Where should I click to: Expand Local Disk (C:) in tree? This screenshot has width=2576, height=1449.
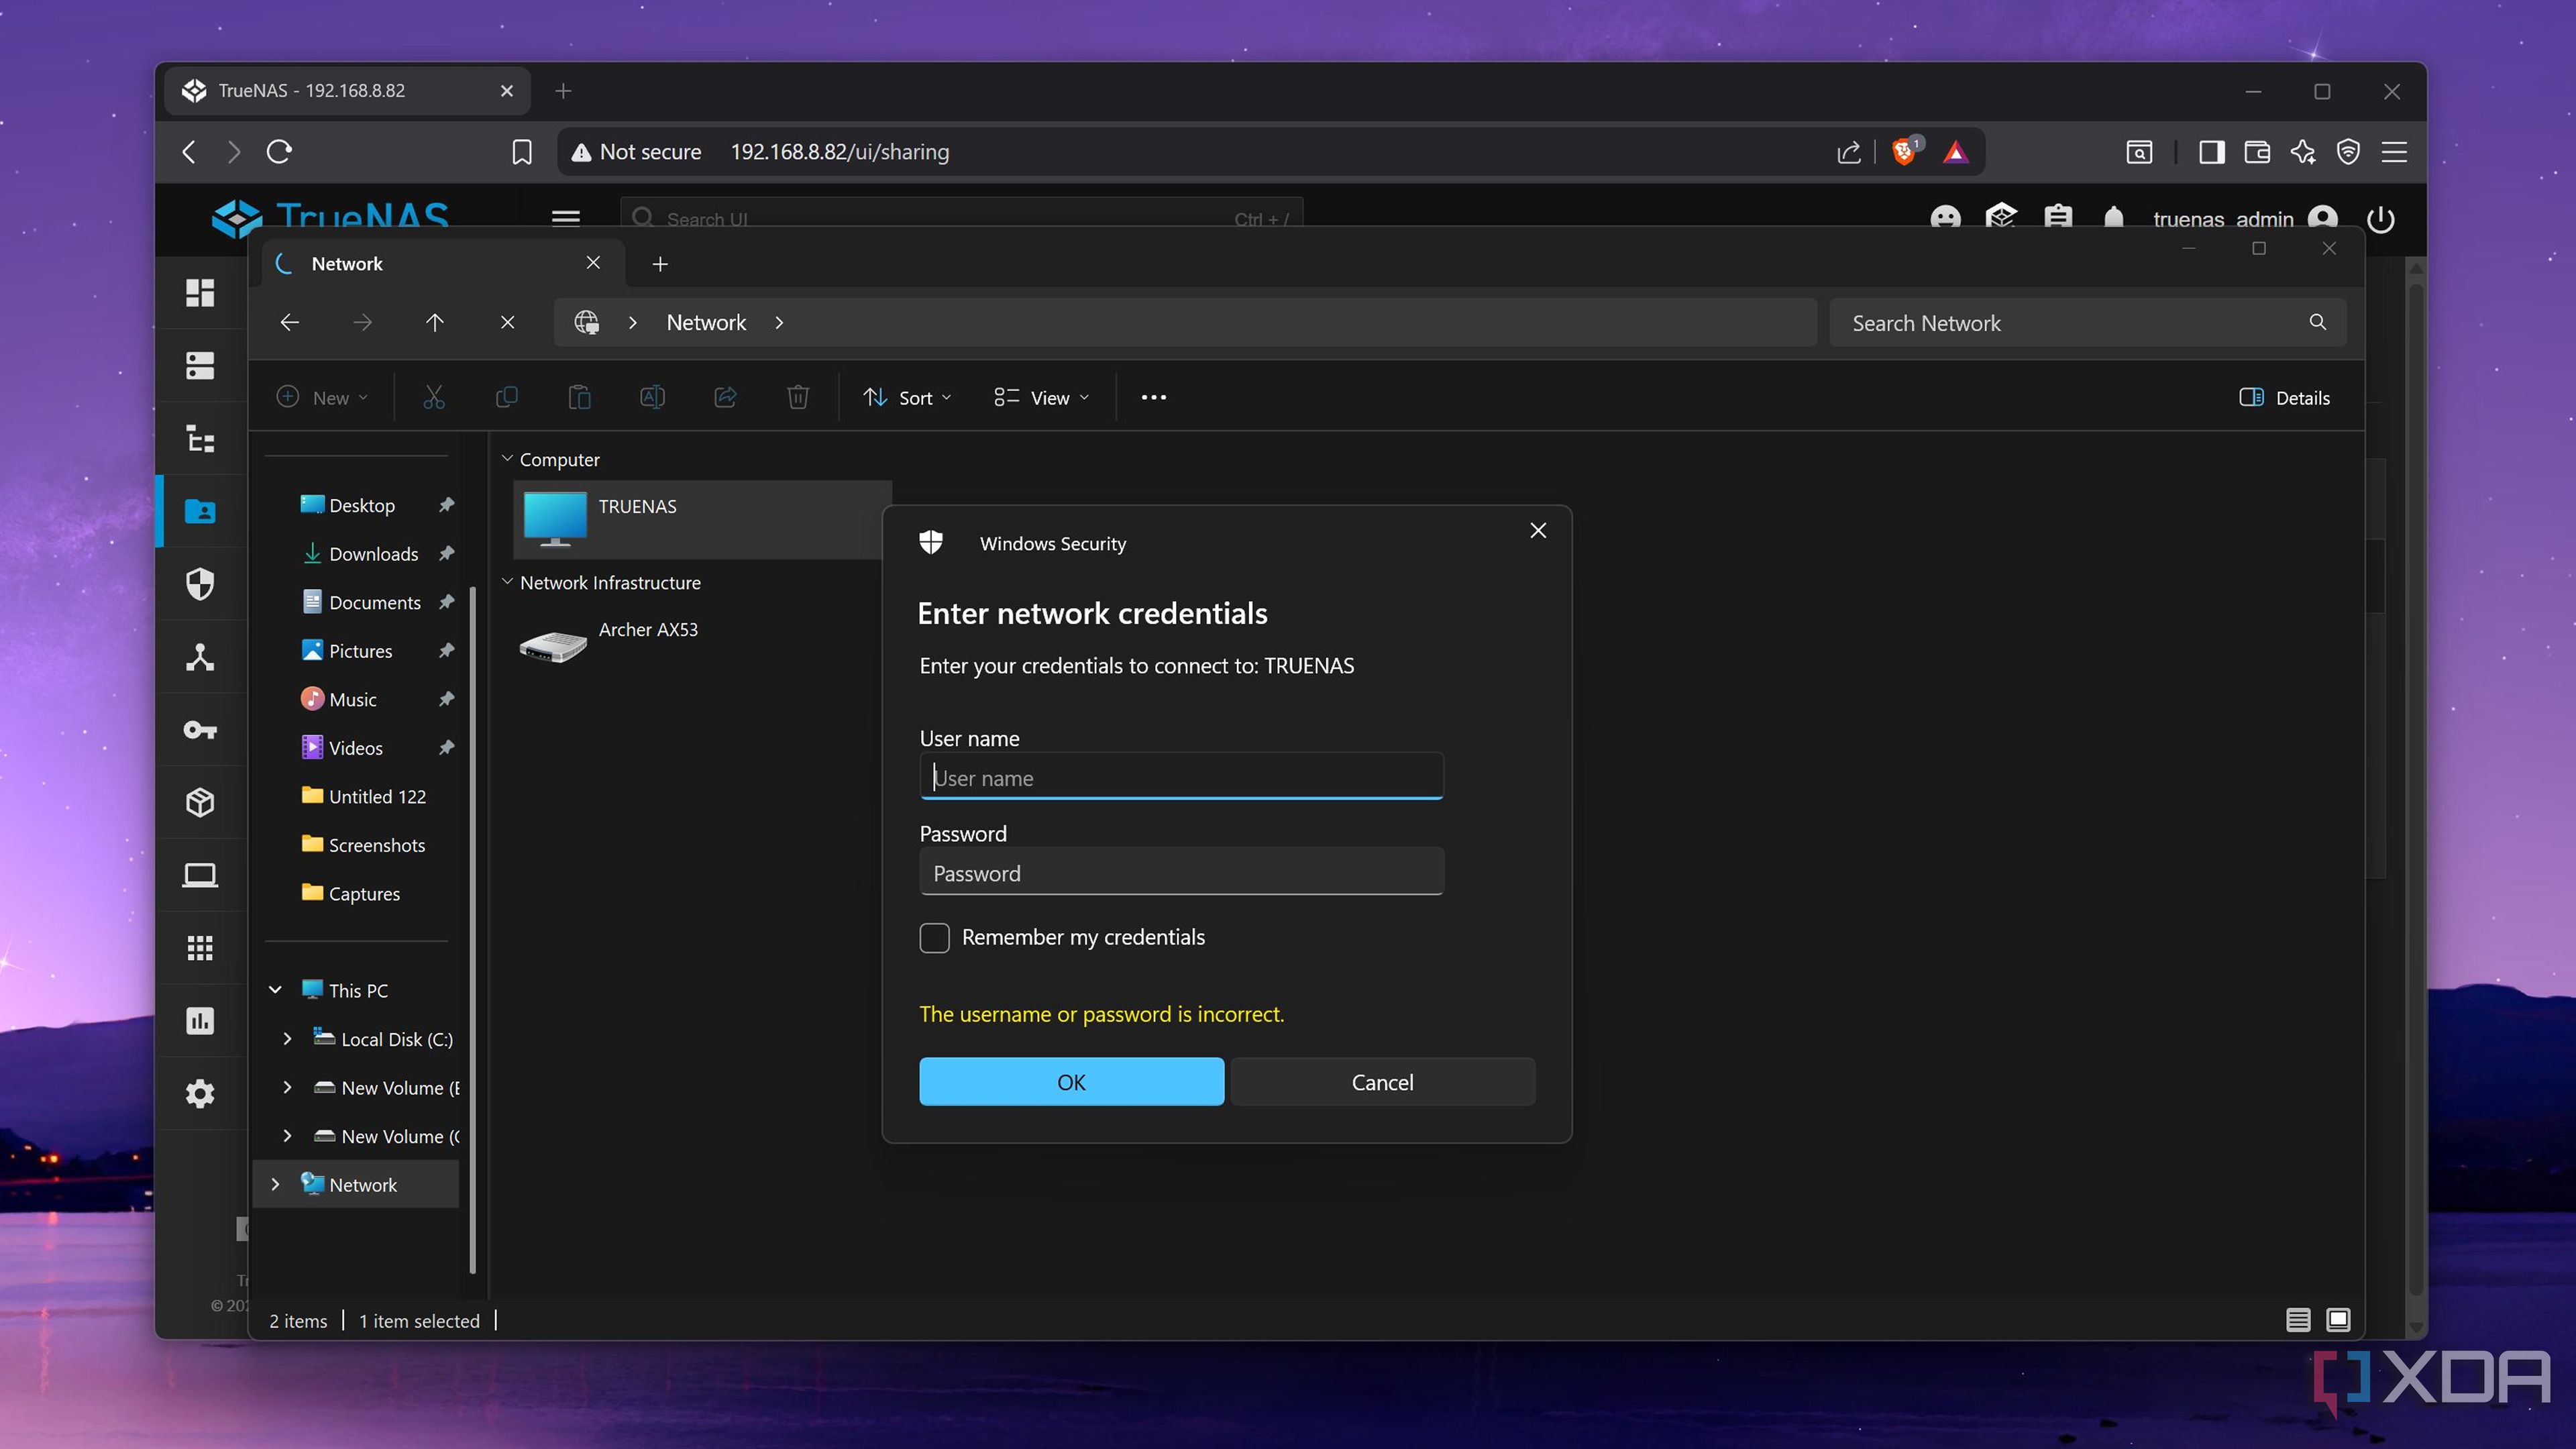point(287,1039)
